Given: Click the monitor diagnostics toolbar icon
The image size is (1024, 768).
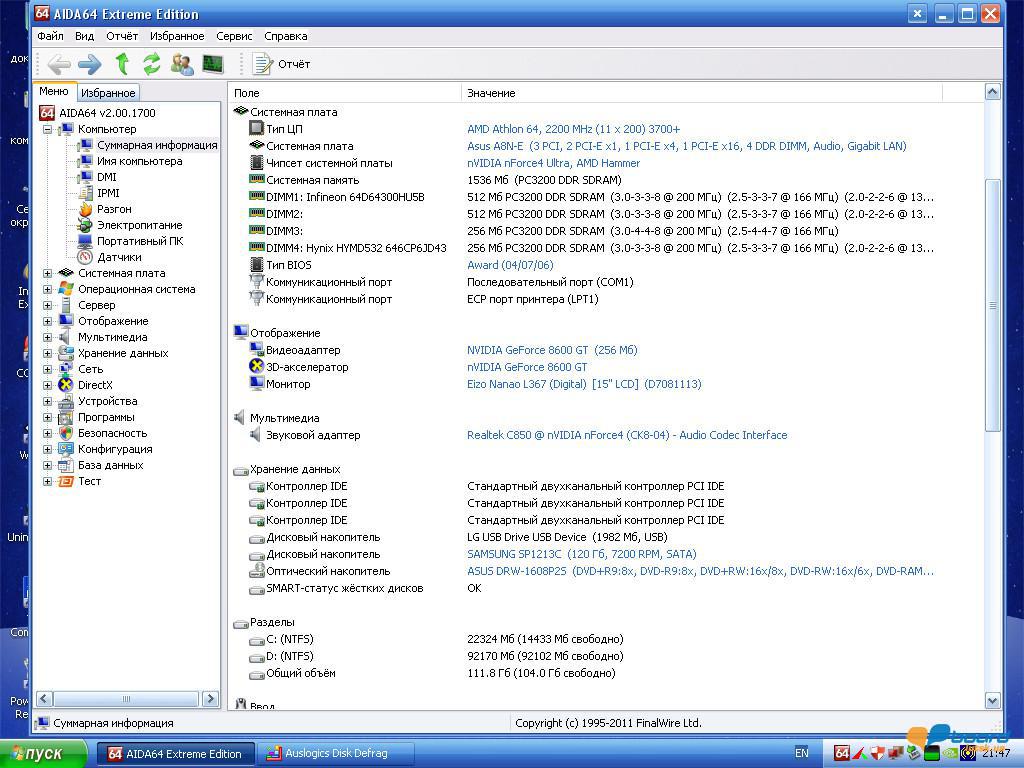Looking at the screenshot, I should pyautogui.click(x=213, y=64).
